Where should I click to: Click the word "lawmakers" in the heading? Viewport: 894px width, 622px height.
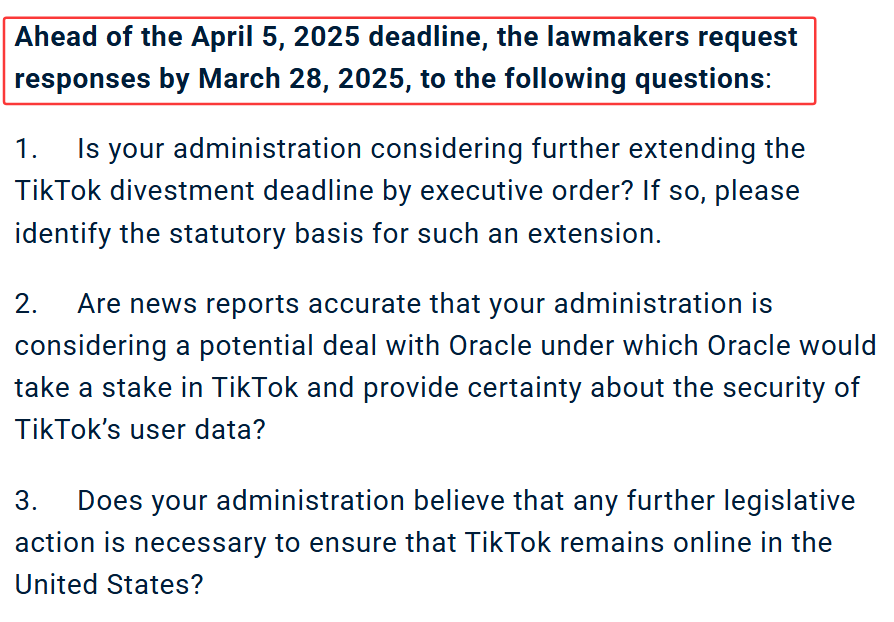(x=617, y=38)
